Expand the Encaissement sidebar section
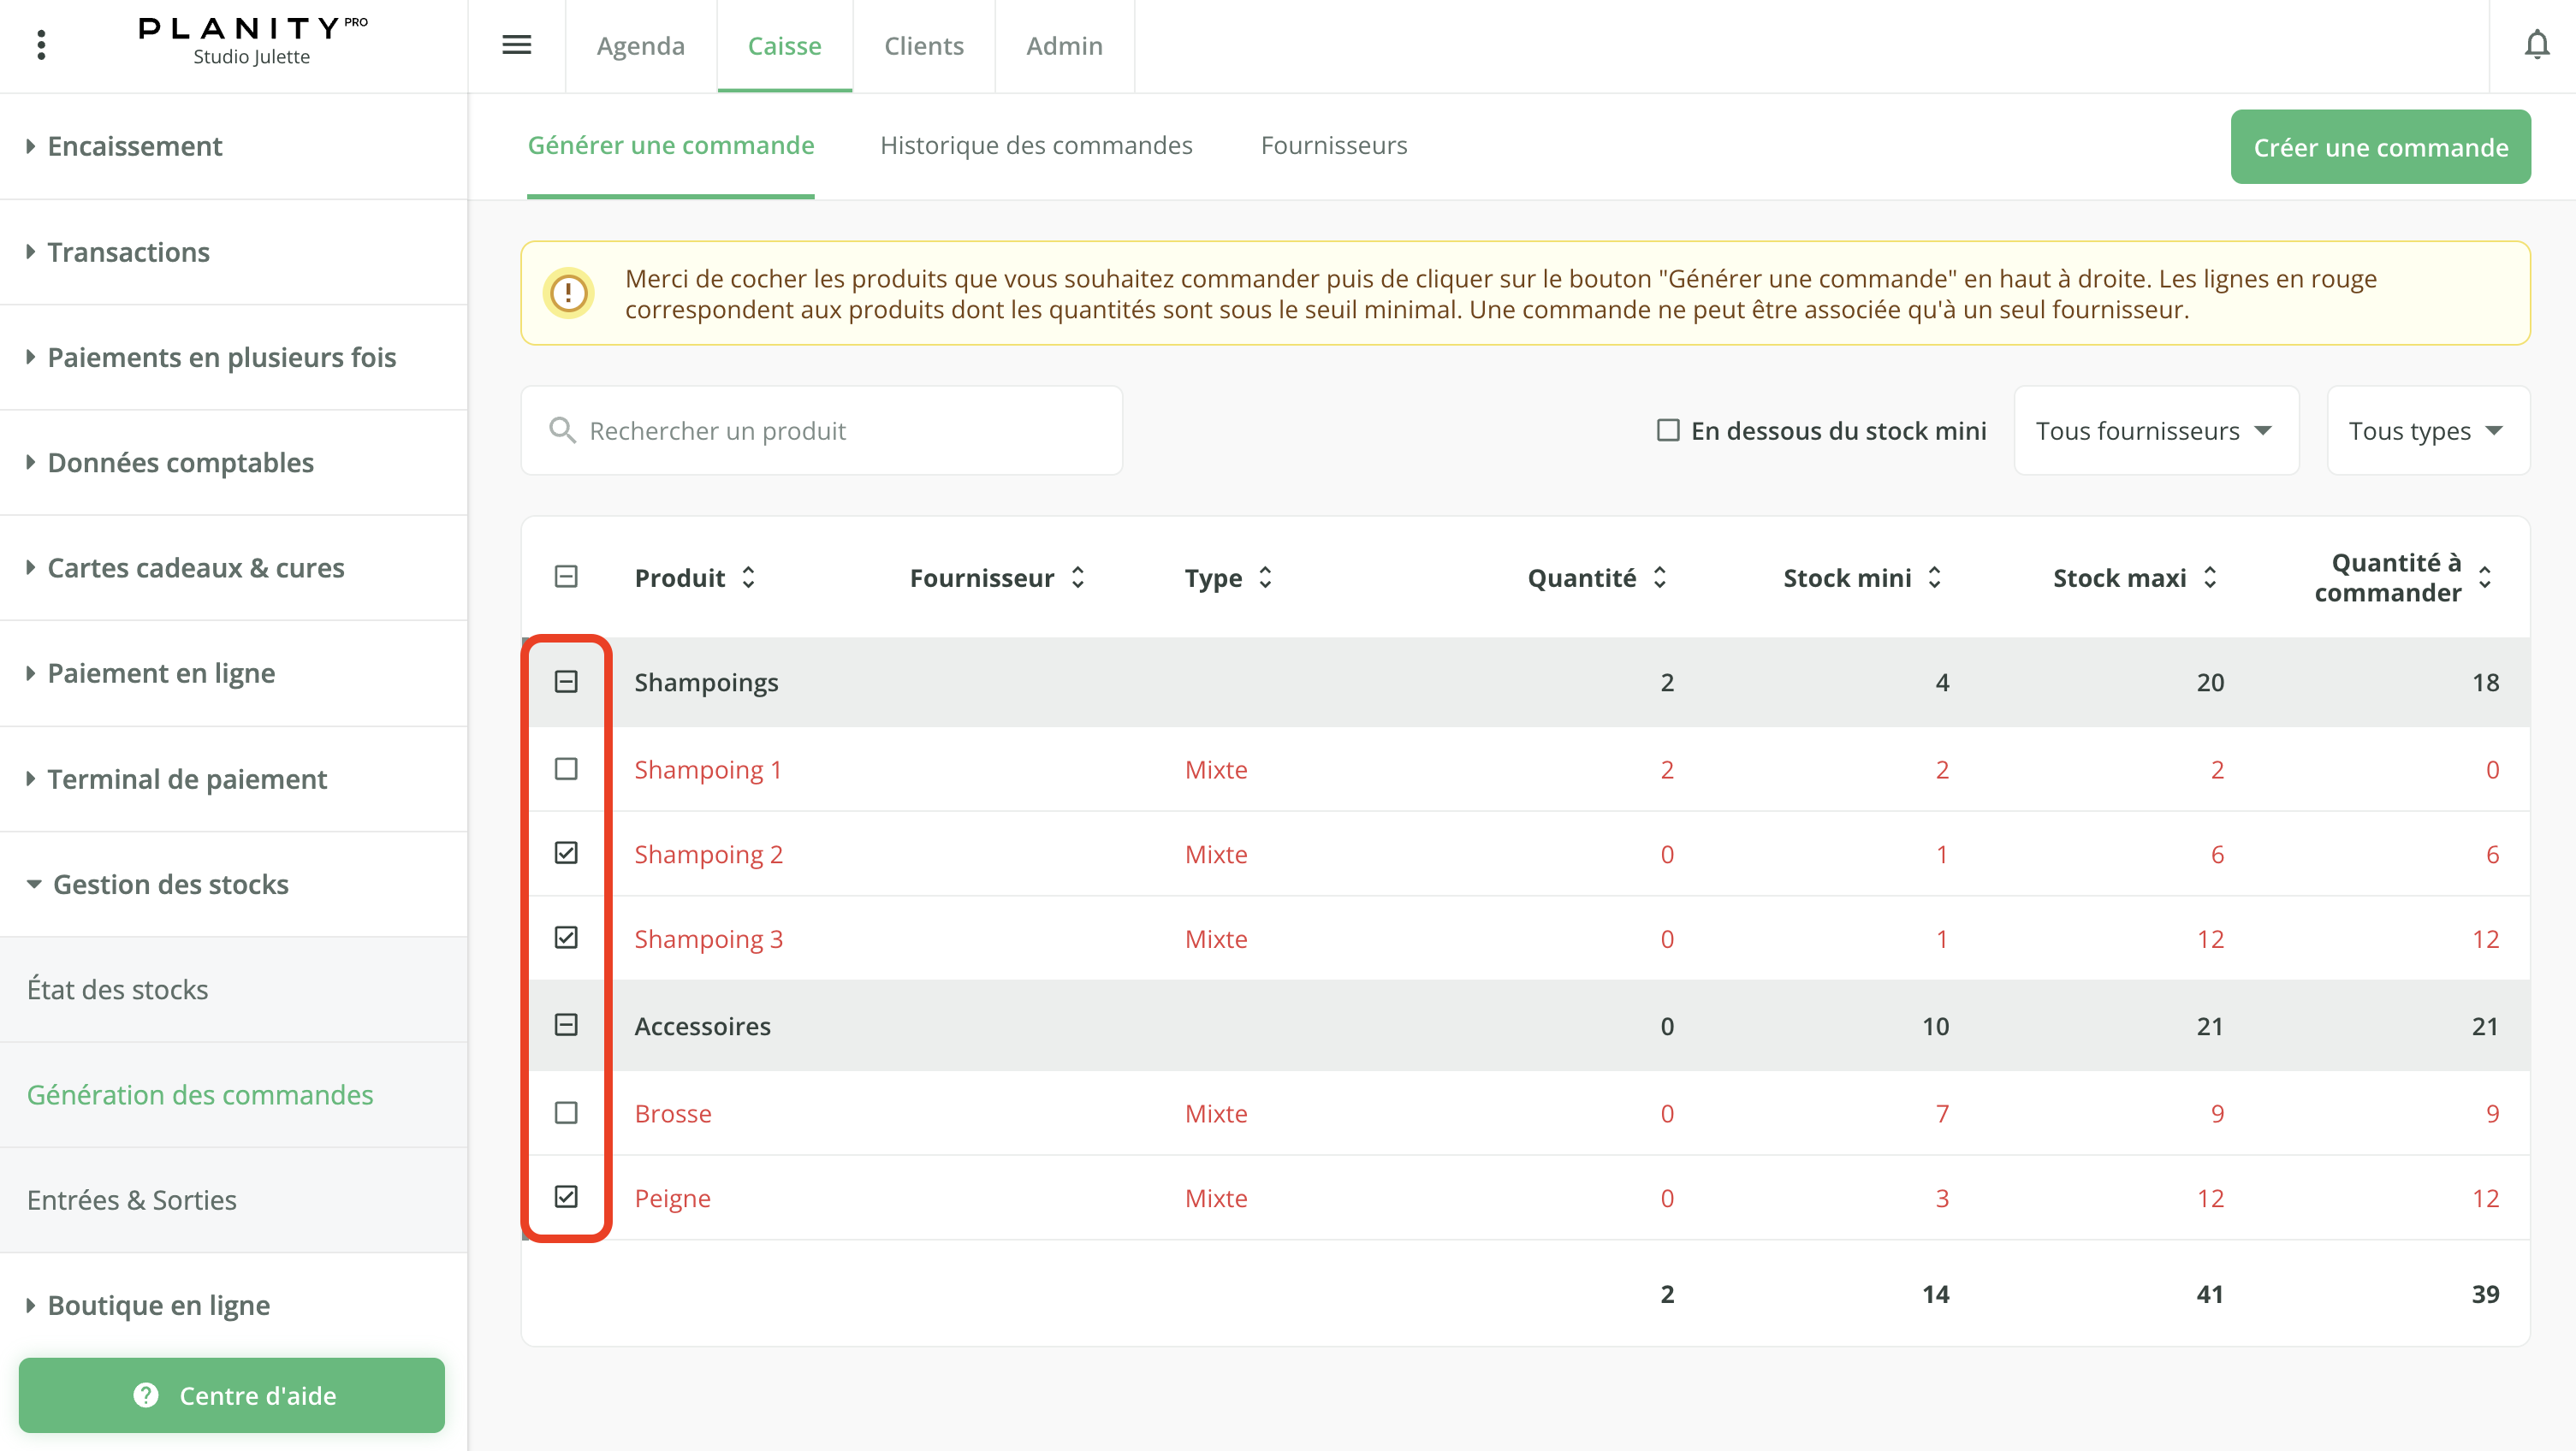The image size is (2576, 1451). 135,146
